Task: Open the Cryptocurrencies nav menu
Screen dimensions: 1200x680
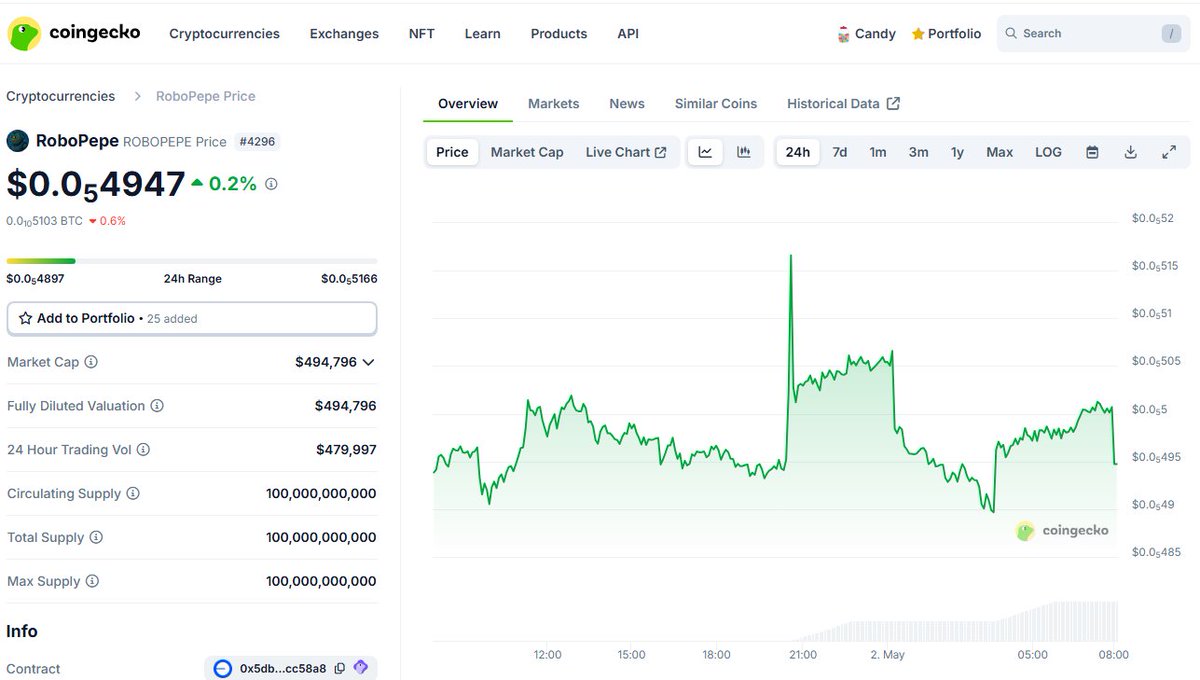Action: [224, 33]
